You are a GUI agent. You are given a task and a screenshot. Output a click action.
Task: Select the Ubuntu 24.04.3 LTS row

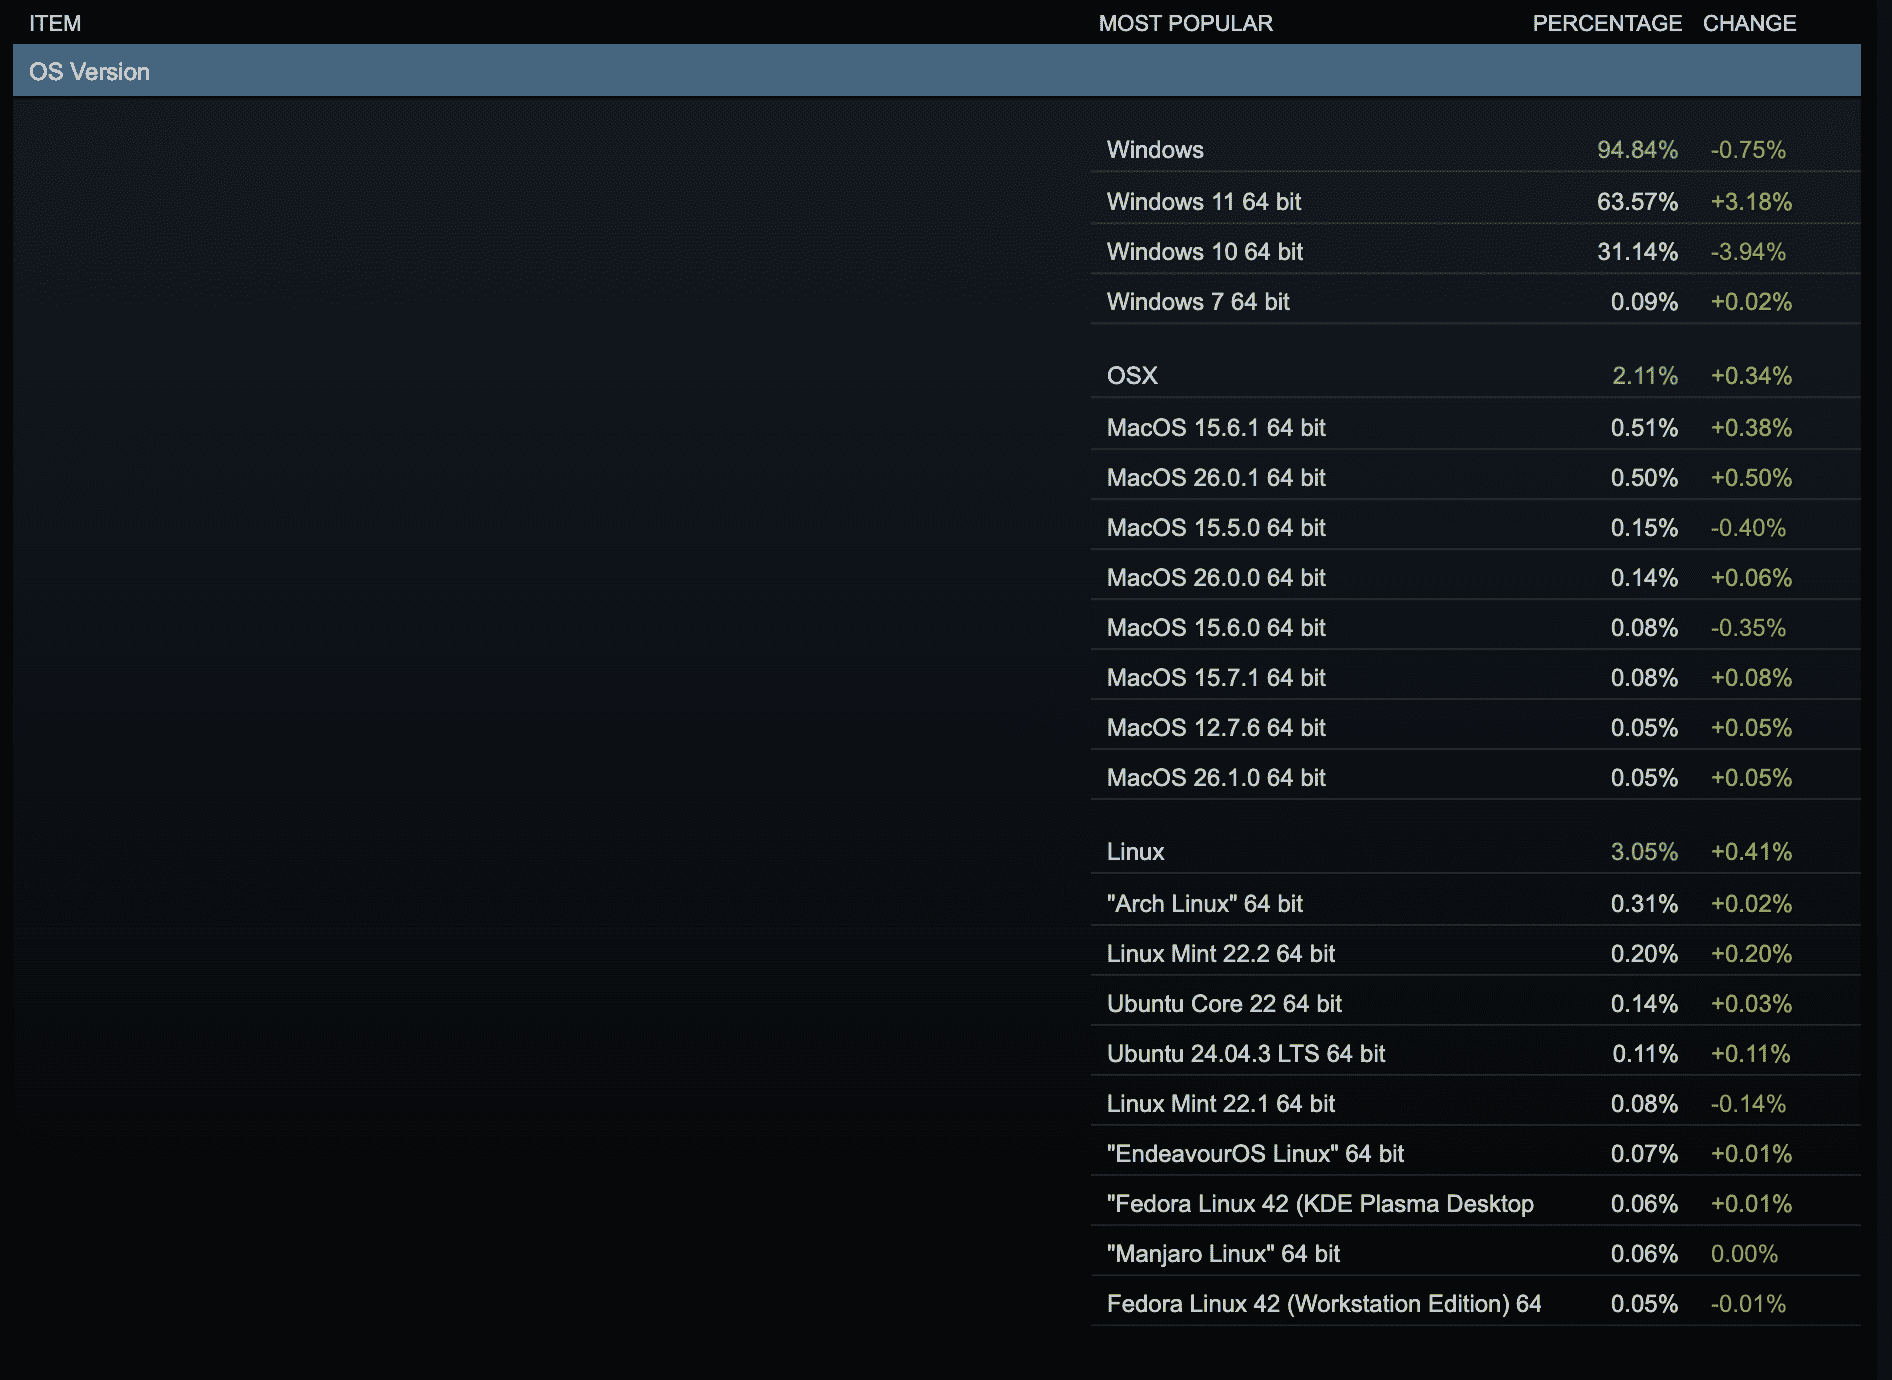[x=1244, y=1054]
